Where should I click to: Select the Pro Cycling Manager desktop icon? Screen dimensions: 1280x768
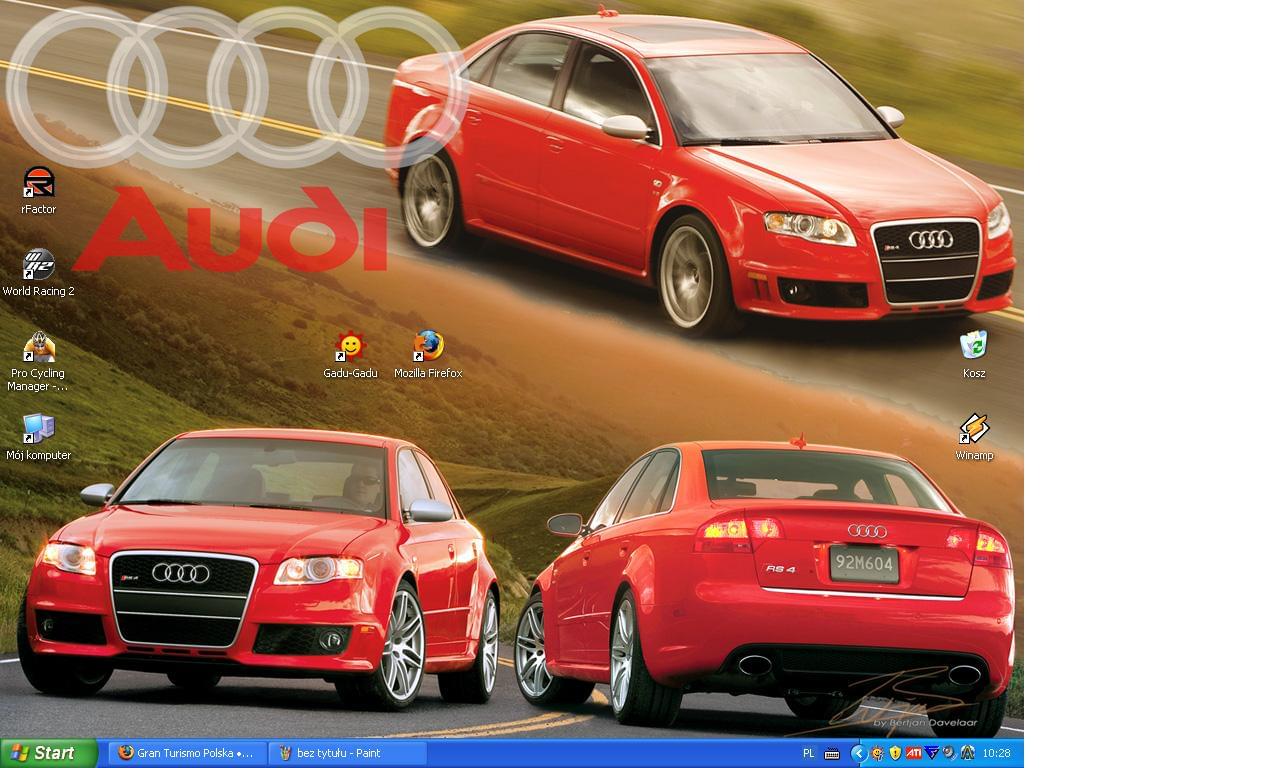tap(38, 360)
